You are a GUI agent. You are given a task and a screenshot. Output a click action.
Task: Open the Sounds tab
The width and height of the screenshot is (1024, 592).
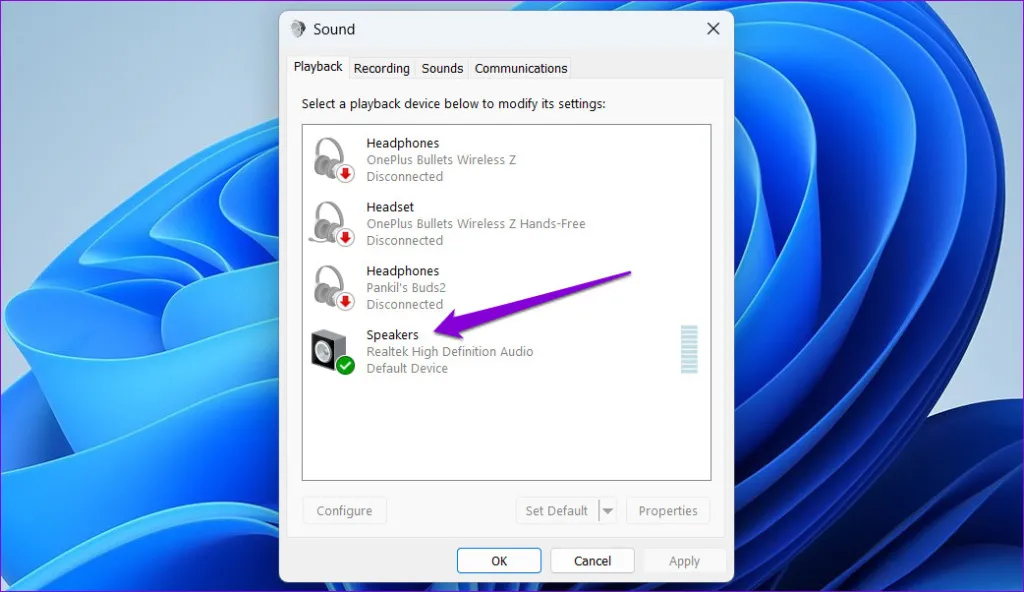click(442, 68)
